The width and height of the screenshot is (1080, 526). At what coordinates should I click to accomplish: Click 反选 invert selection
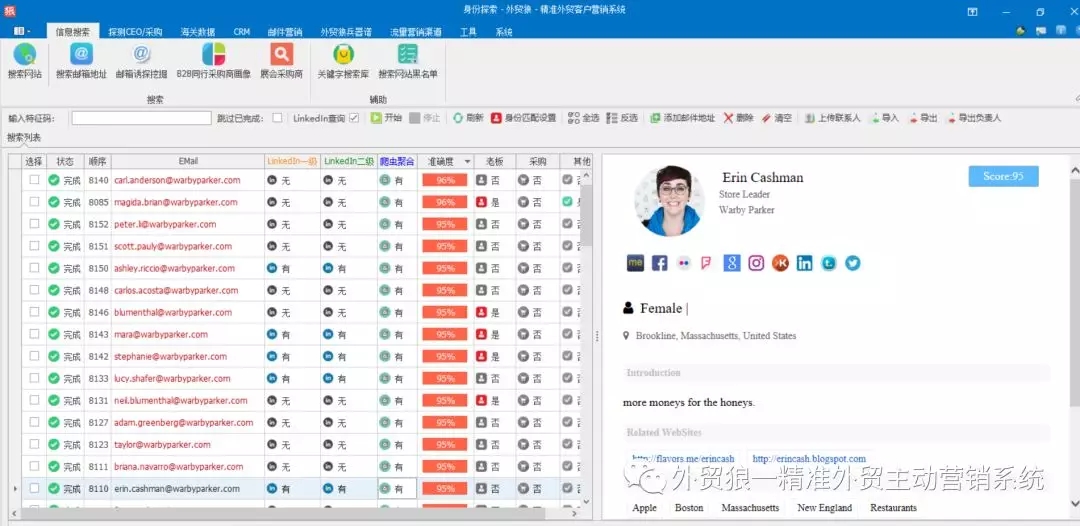(622, 118)
